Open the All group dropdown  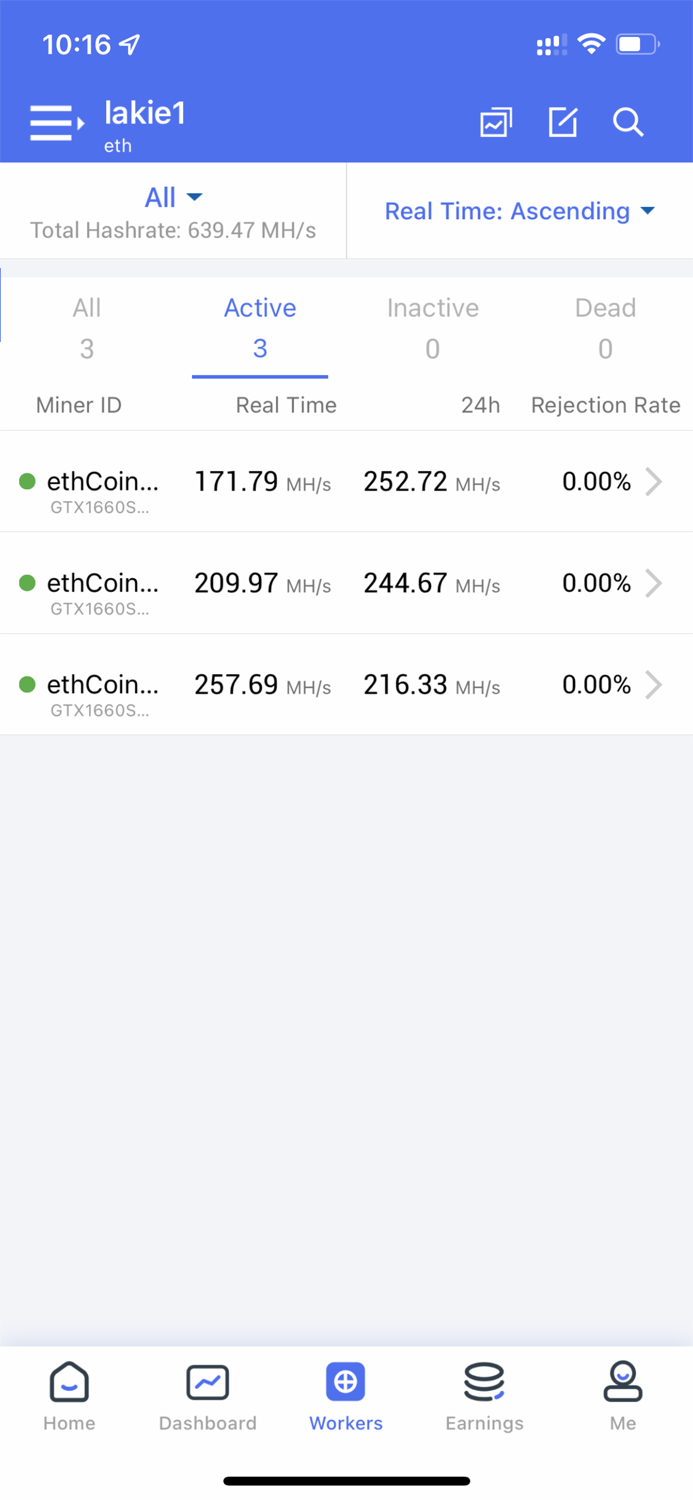(172, 197)
